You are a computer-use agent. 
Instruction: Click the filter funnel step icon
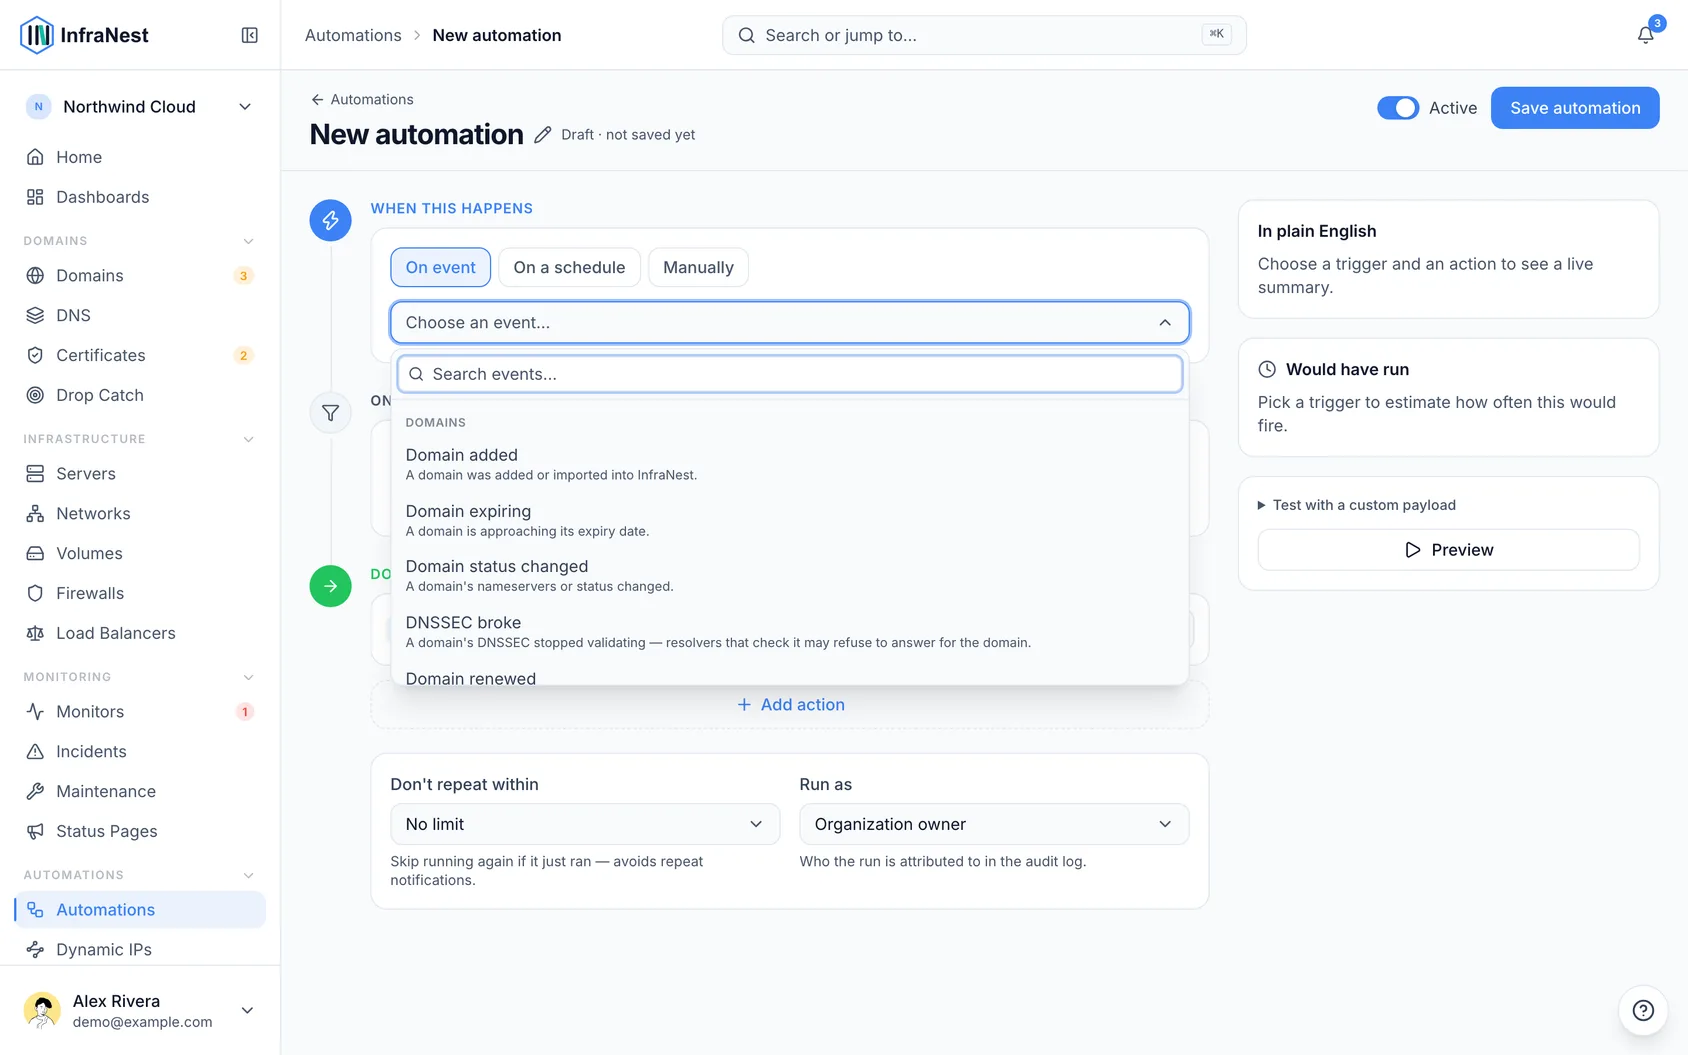[330, 412]
